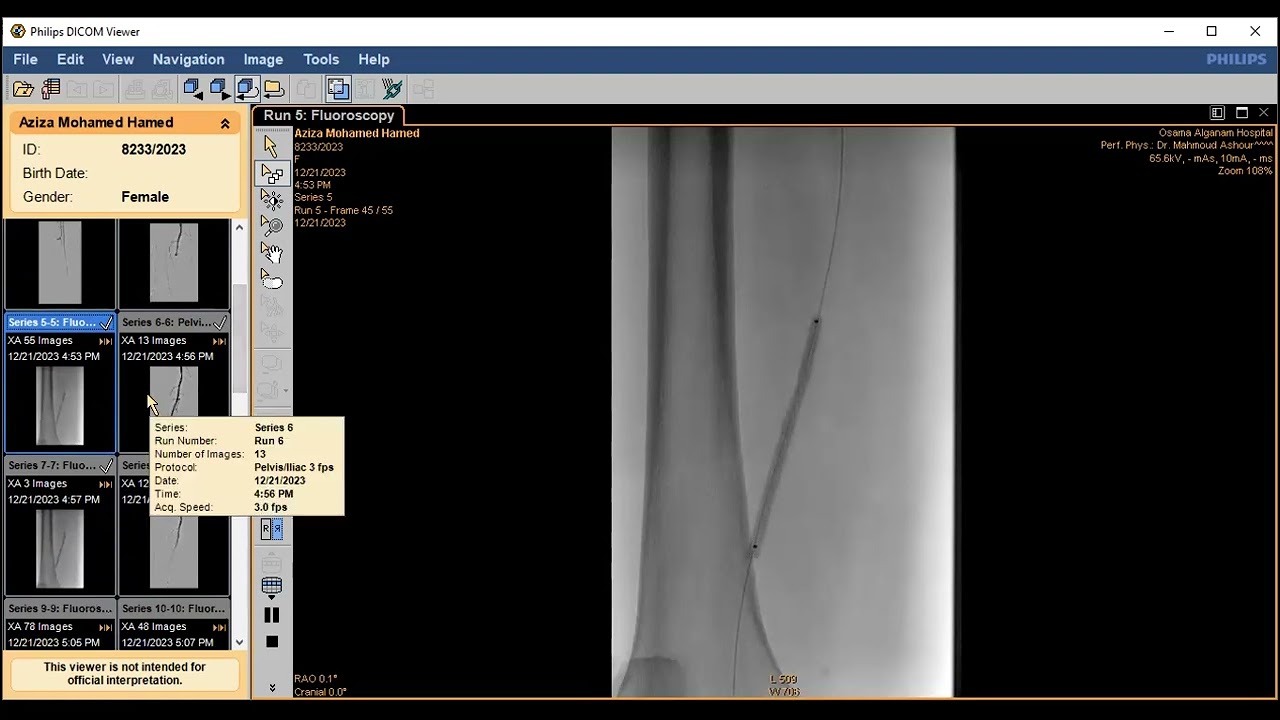Open the Image menu

263,59
